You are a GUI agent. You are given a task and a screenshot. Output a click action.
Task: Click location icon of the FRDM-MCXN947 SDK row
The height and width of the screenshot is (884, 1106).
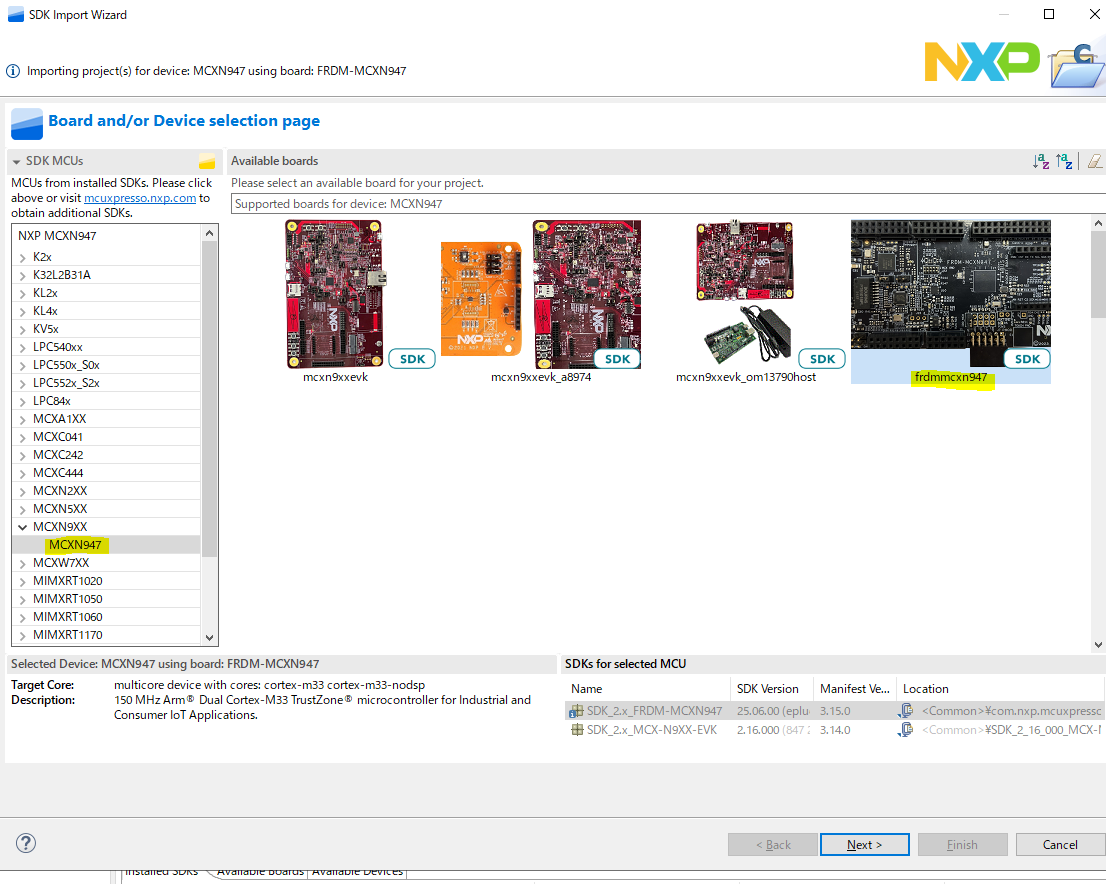tap(906, 711)
